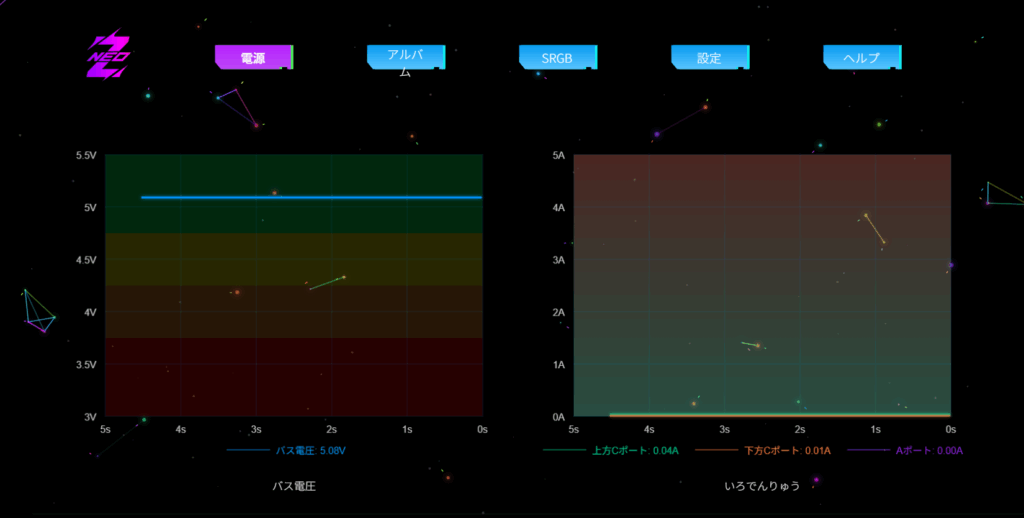Click the 5A axis label

coord(558,155)
